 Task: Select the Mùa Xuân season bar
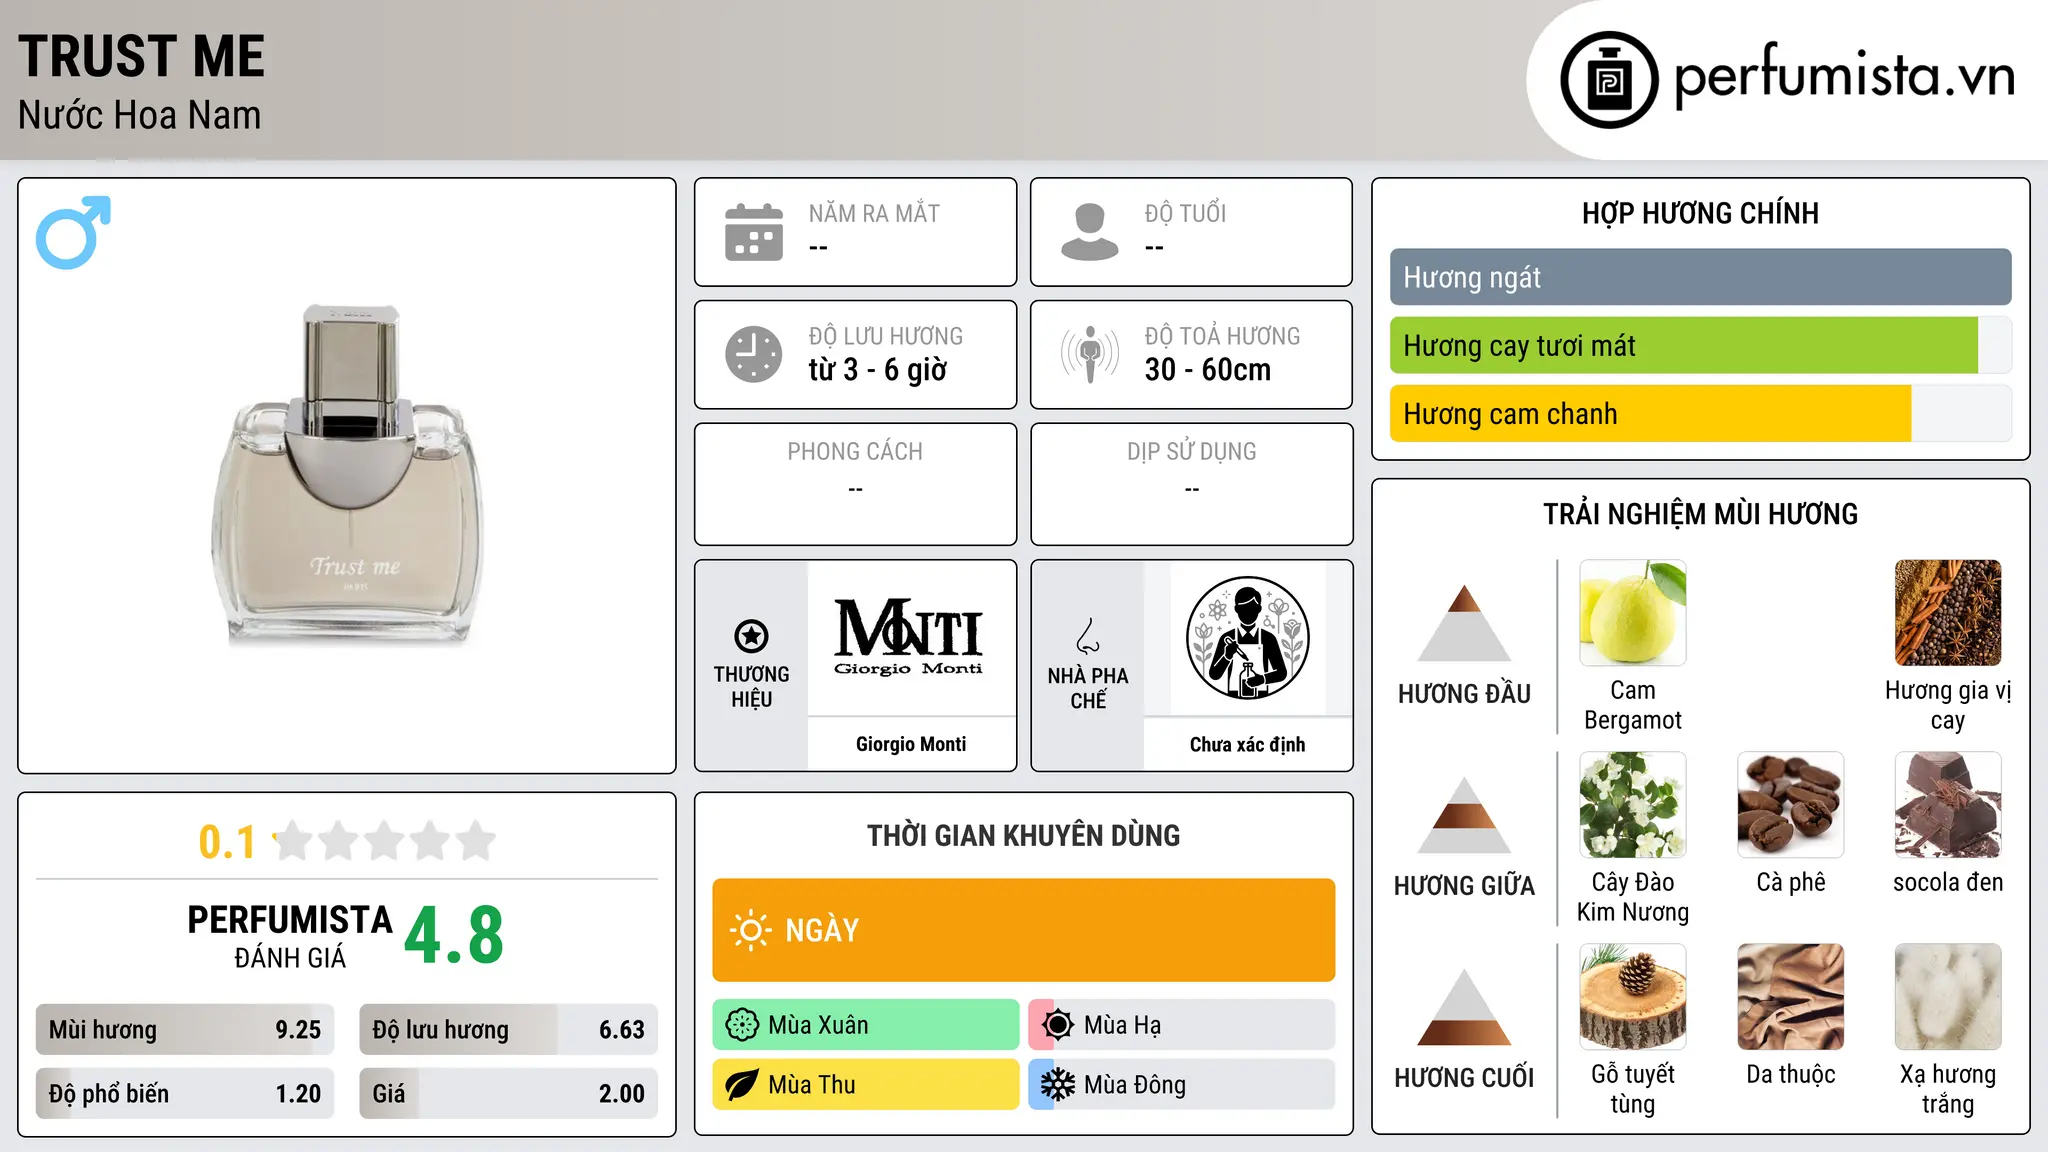[866, 1025]
